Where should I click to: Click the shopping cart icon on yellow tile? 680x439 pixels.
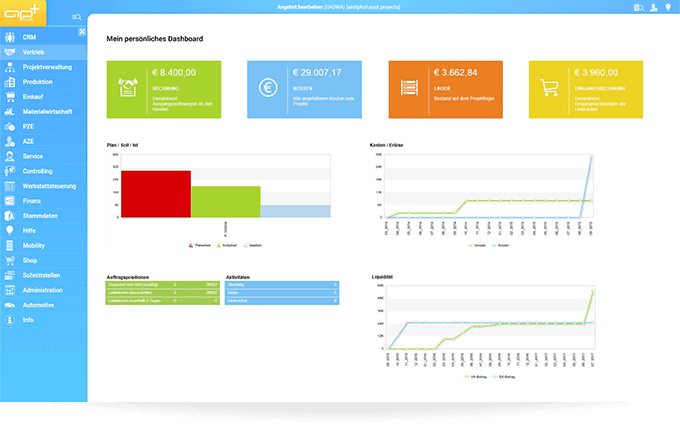point(549,87)
